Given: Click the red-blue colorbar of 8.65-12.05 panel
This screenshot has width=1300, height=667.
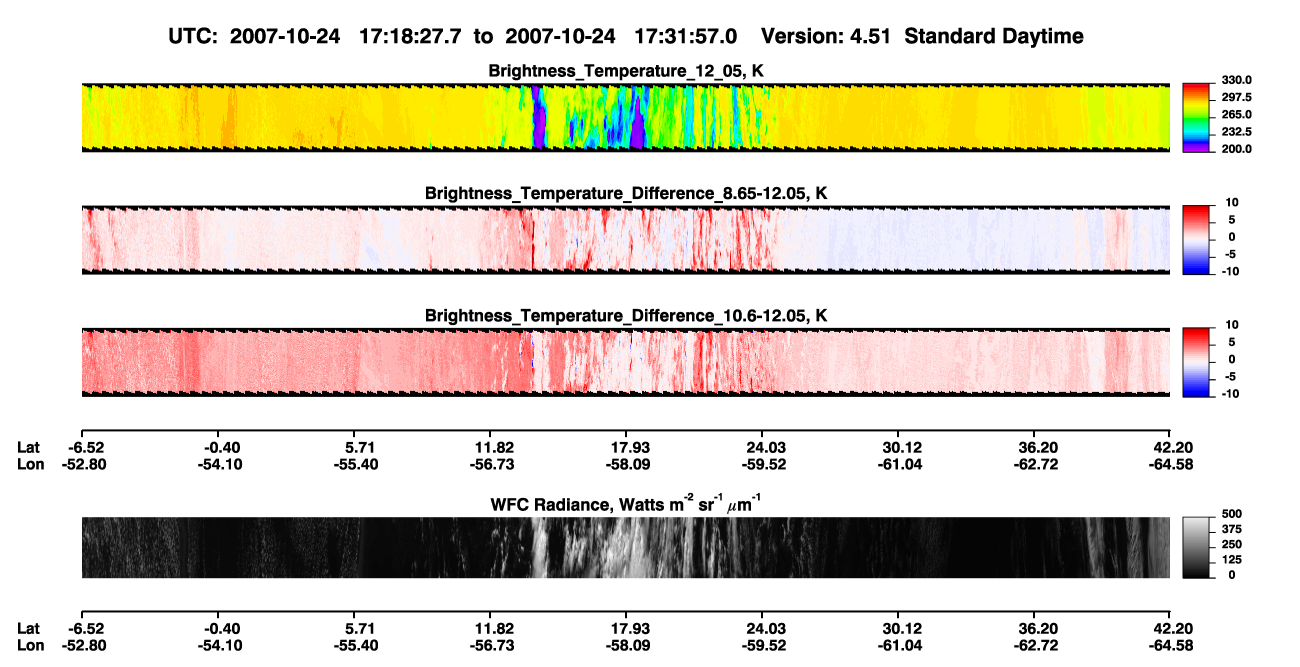Looking at the screenshot, I should pos(1196,240).
